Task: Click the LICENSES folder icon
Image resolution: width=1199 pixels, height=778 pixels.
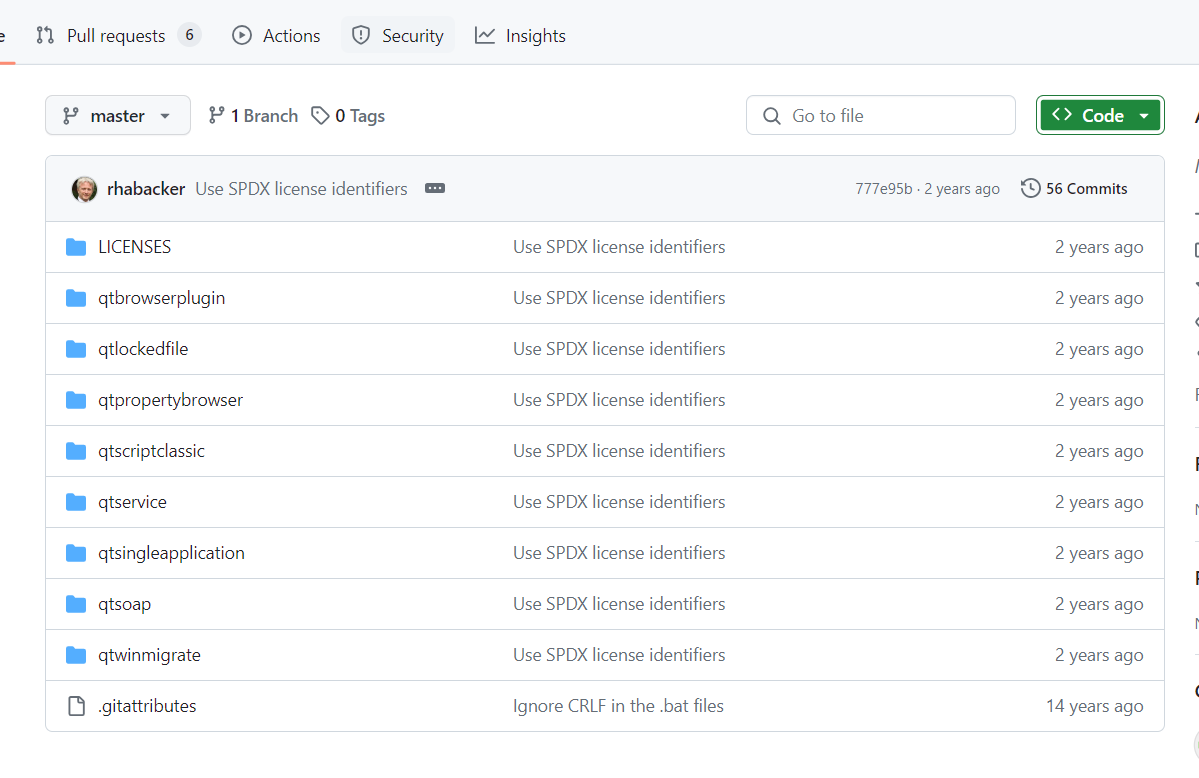Action: point(76,247)
